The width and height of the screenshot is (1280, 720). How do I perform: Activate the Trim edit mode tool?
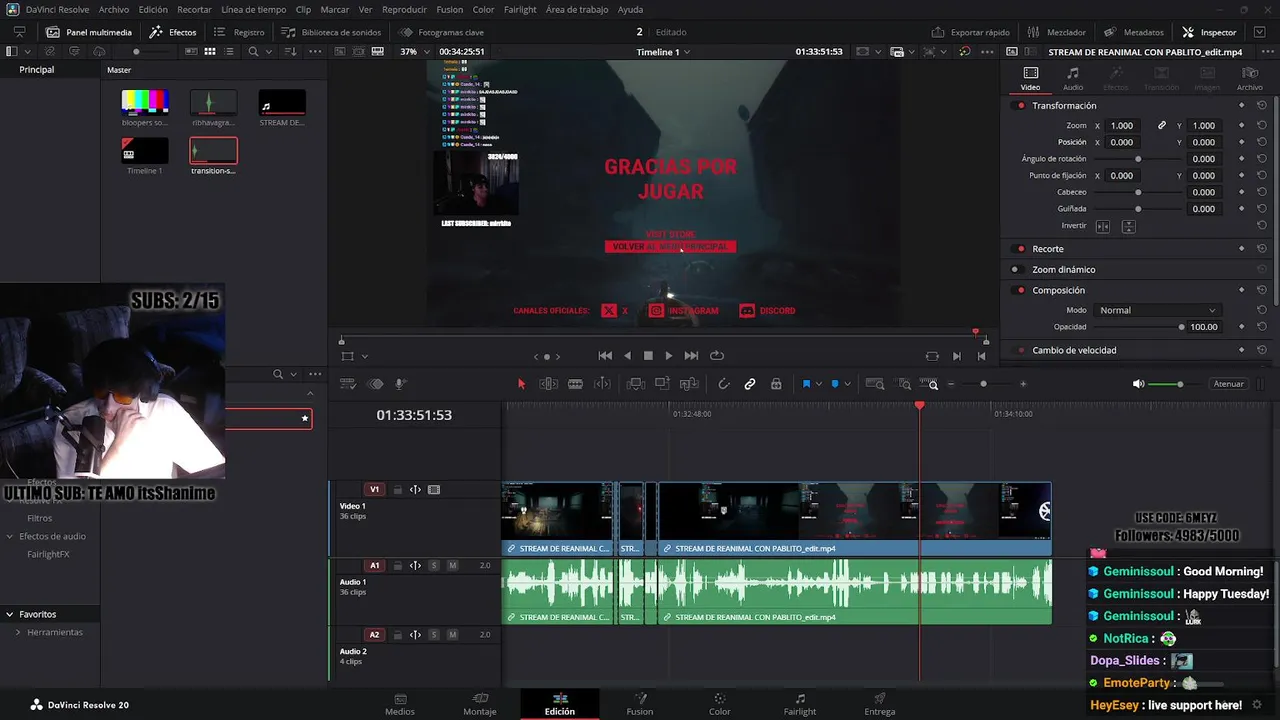tap(549, 384)
